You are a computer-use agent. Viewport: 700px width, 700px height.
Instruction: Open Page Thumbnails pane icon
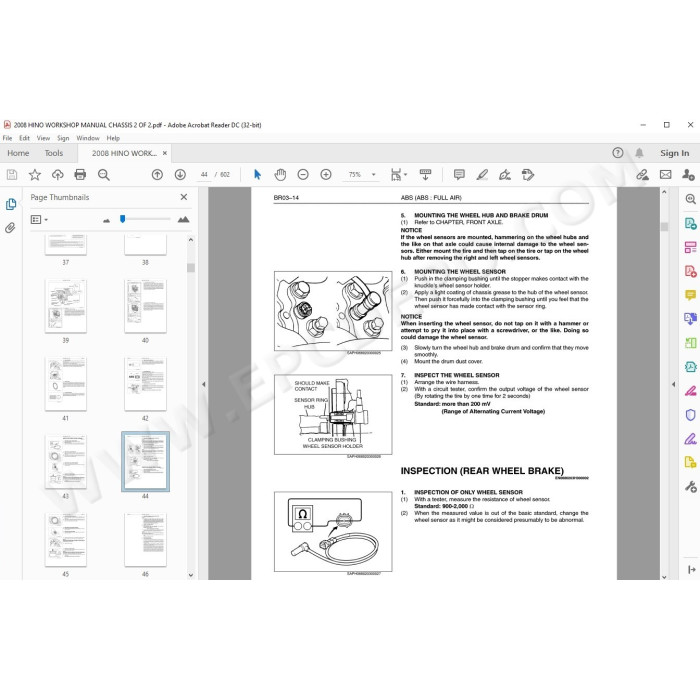click(x=11, y=204)
